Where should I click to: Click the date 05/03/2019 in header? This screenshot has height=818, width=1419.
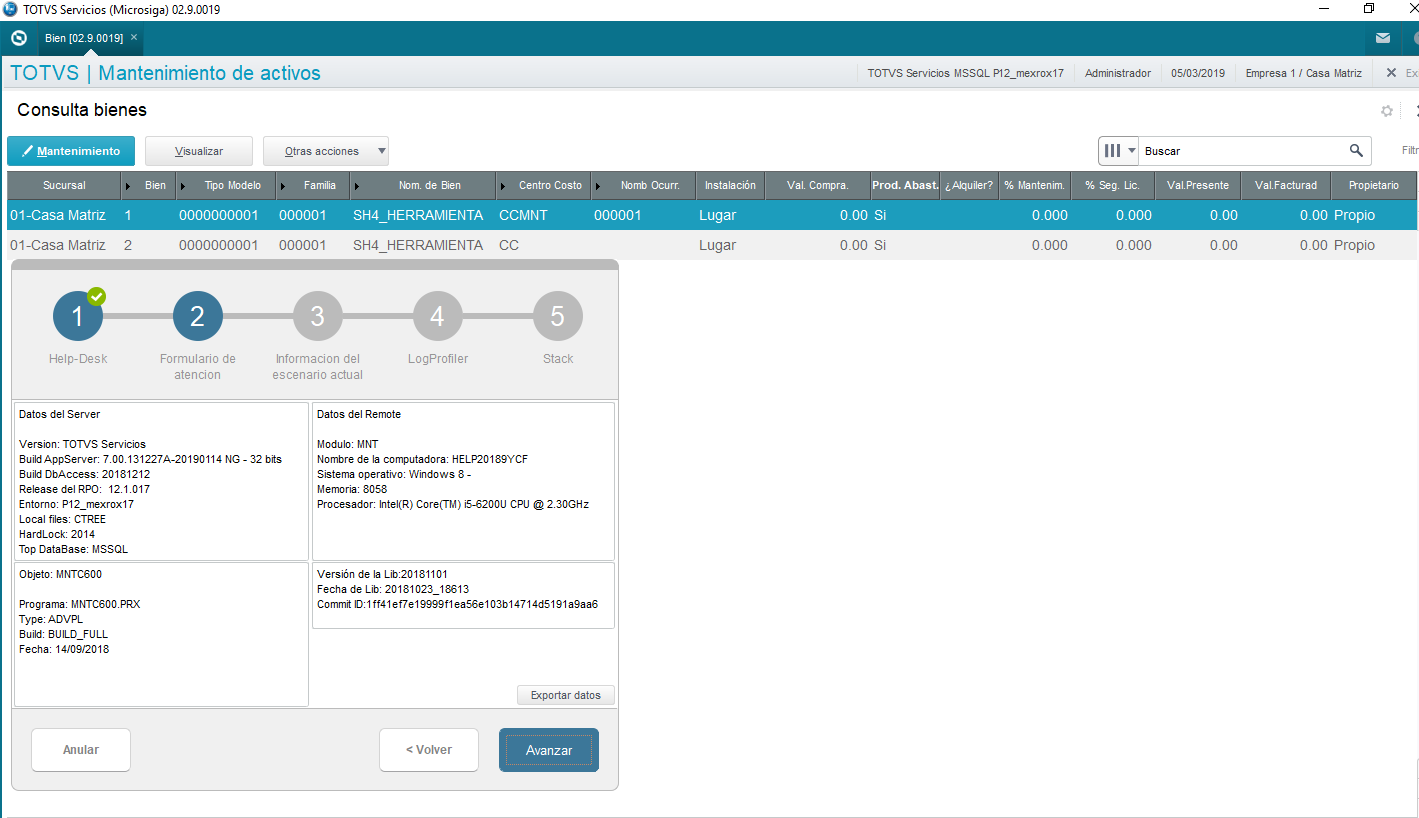point(1198,73)
